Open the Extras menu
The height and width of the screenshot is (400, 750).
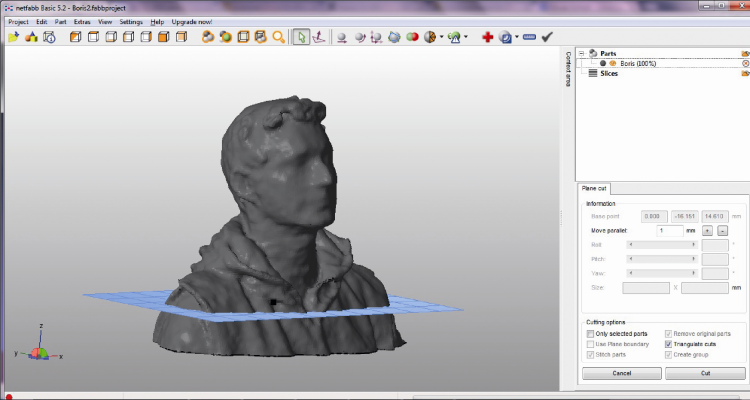82,22
